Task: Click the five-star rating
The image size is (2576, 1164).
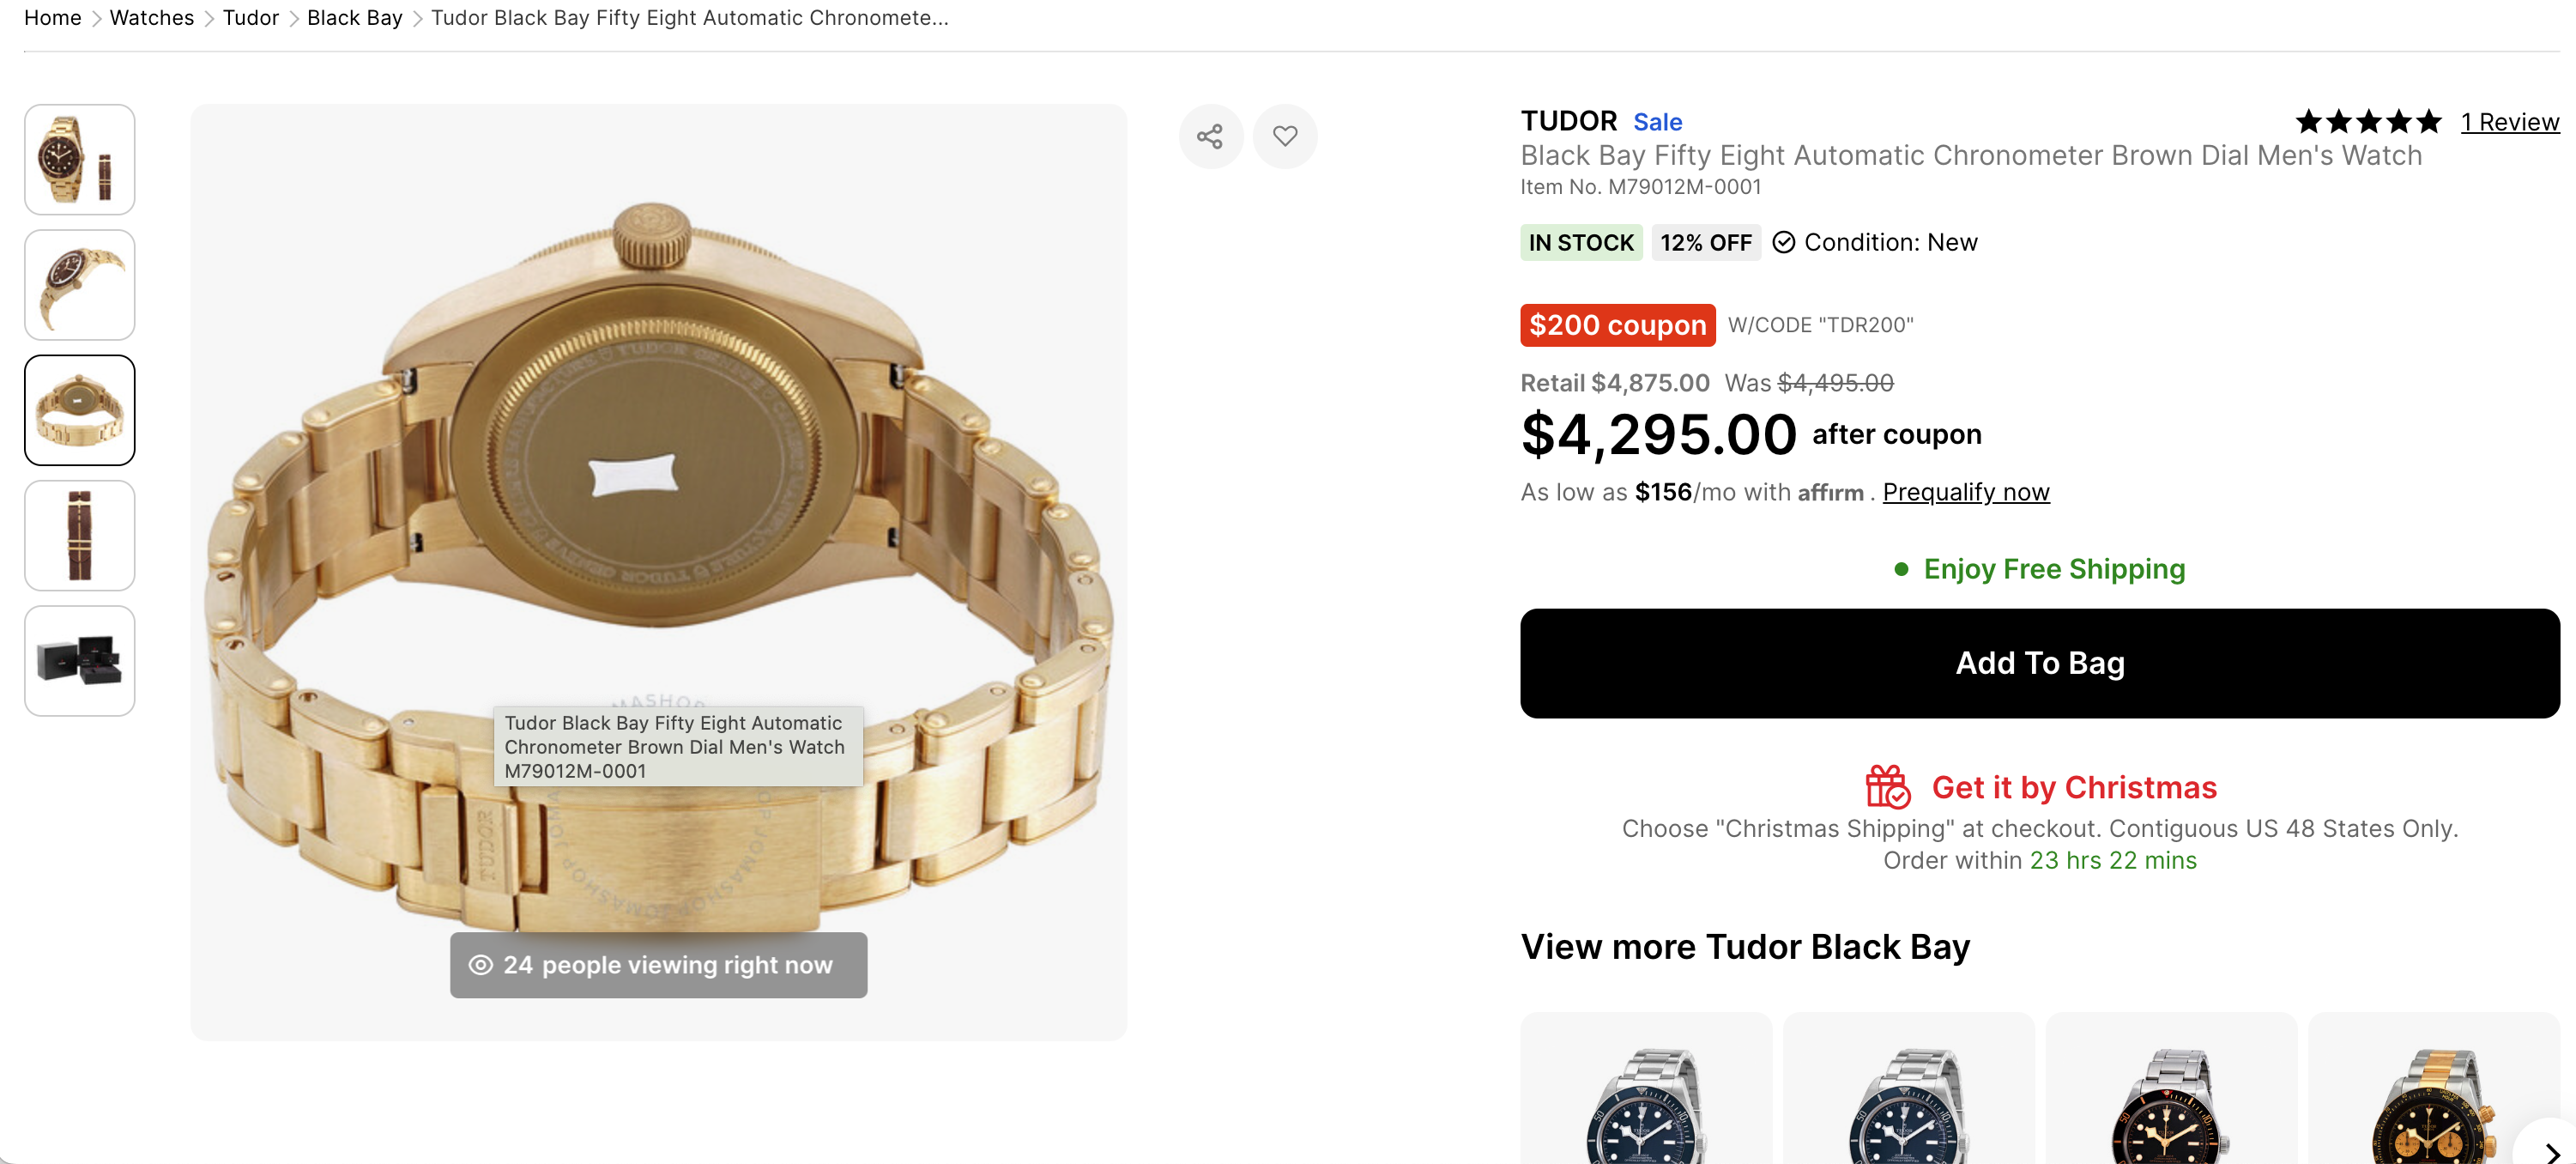Action: coord(2368,122)
